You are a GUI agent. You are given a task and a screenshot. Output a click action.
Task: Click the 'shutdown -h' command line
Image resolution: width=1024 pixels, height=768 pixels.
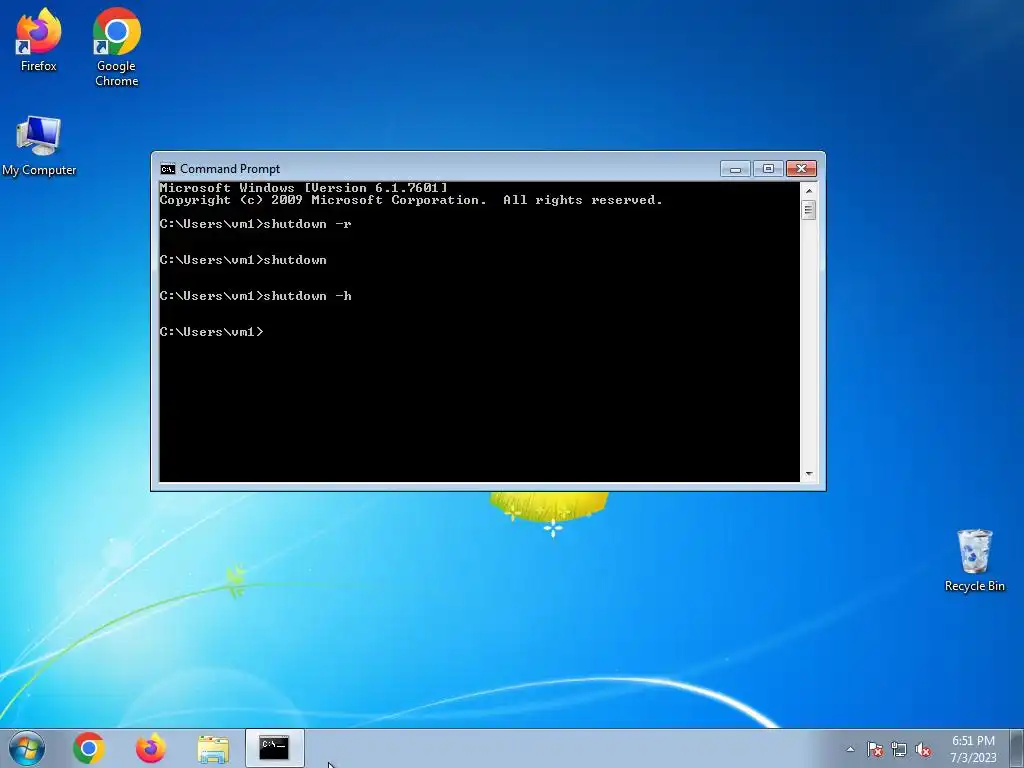pyautogui.click(x=255, y=296)
